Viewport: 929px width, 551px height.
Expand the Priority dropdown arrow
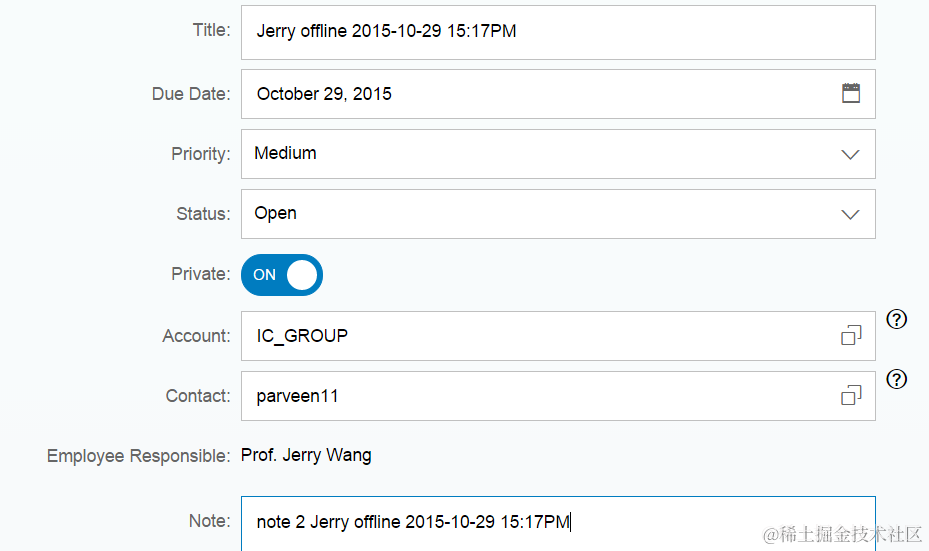[850, 154]
